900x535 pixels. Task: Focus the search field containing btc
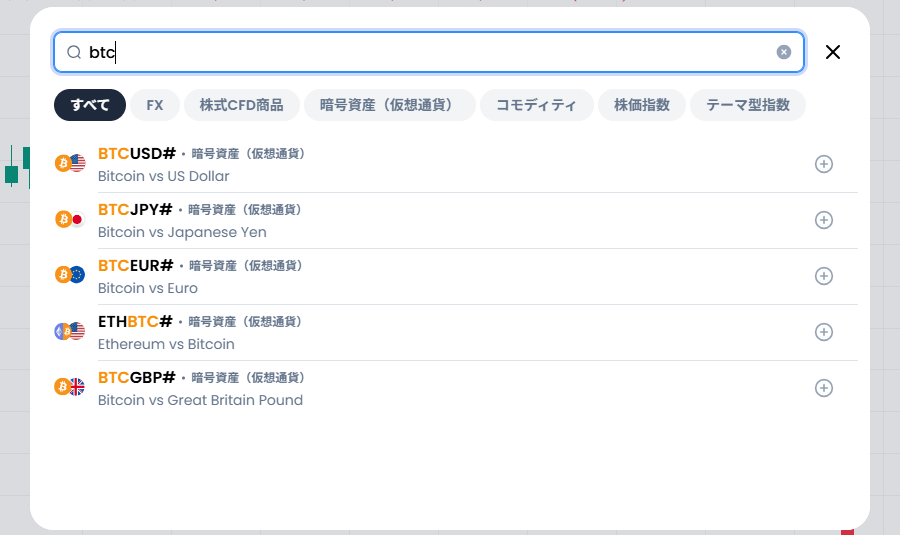pyautogui.click(x=429, y=52)
